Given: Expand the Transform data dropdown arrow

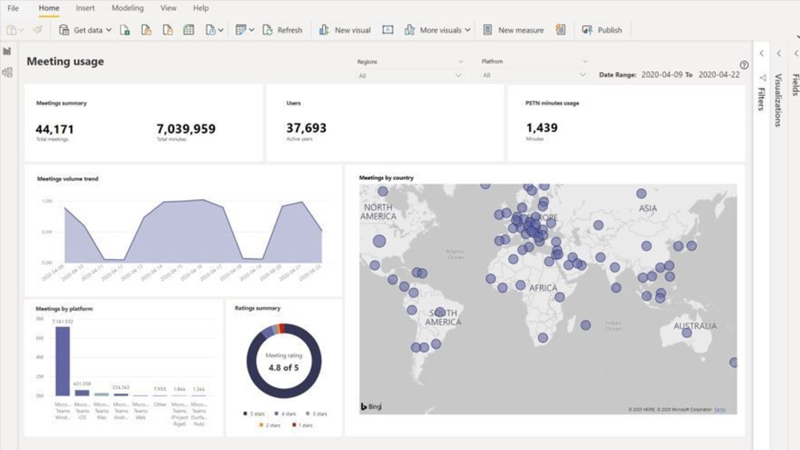Looking at the screenshot, I should 252,31.
